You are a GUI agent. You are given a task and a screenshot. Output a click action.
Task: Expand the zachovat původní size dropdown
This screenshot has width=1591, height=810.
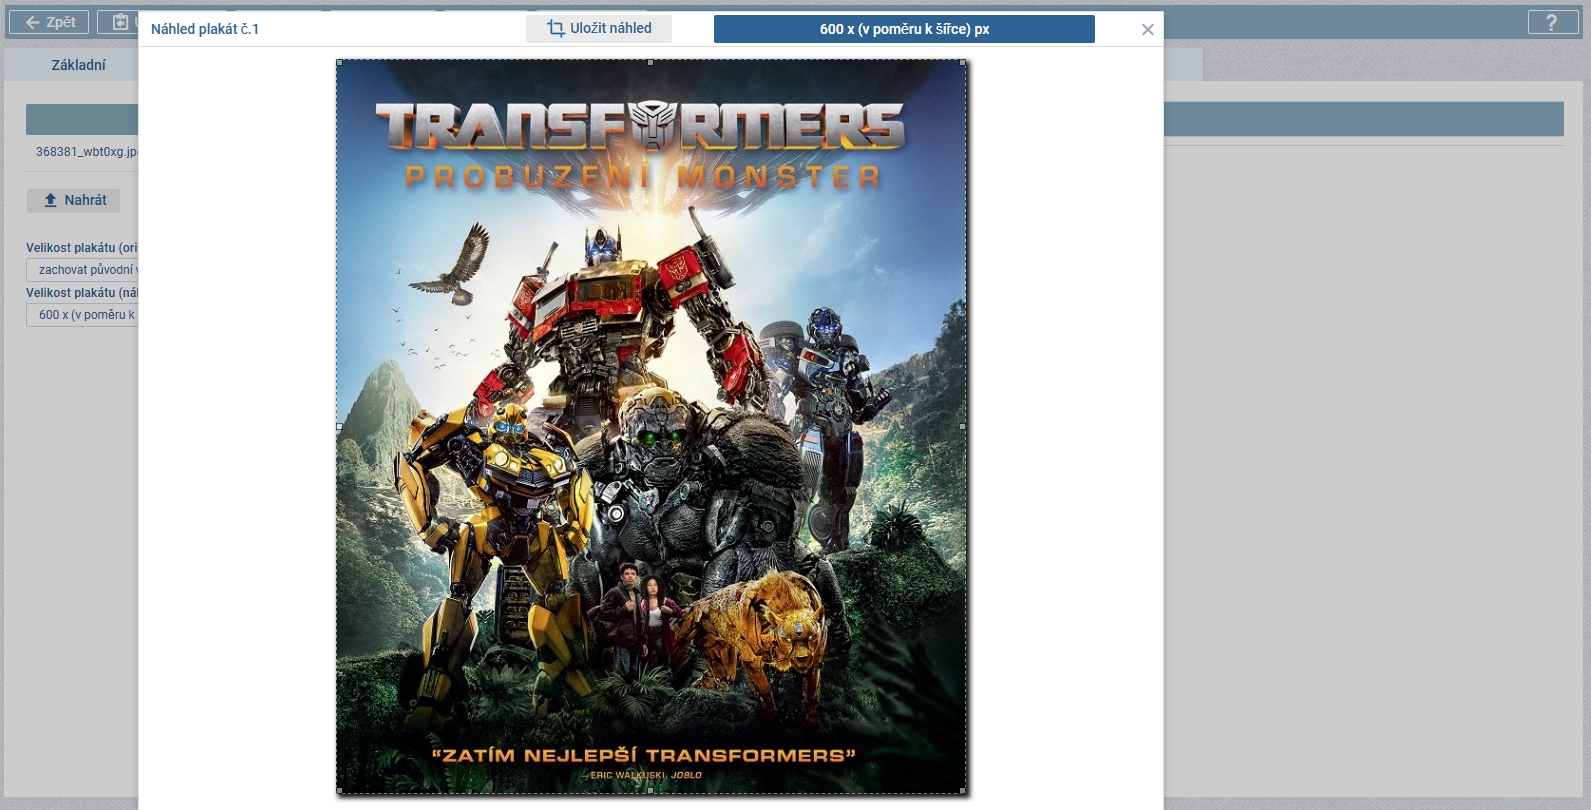click(83, 270)
